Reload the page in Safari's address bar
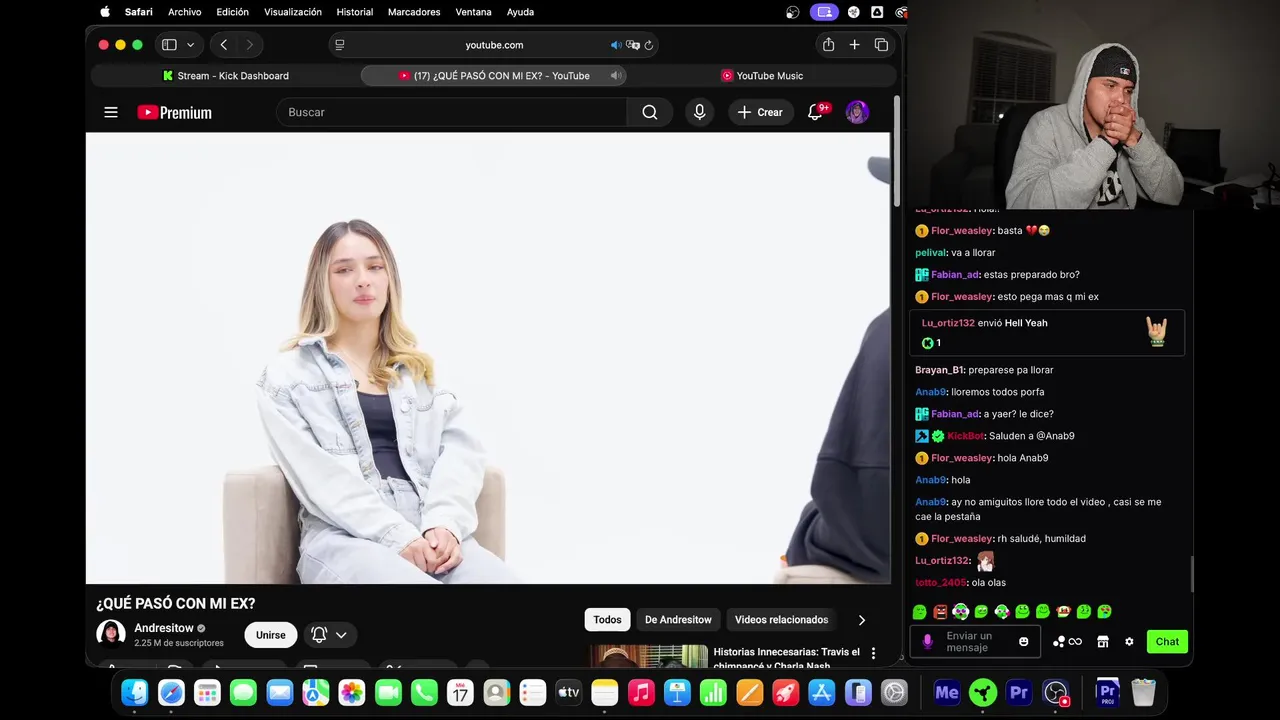Screen dimensions: 1280x720 coord(649,45)
